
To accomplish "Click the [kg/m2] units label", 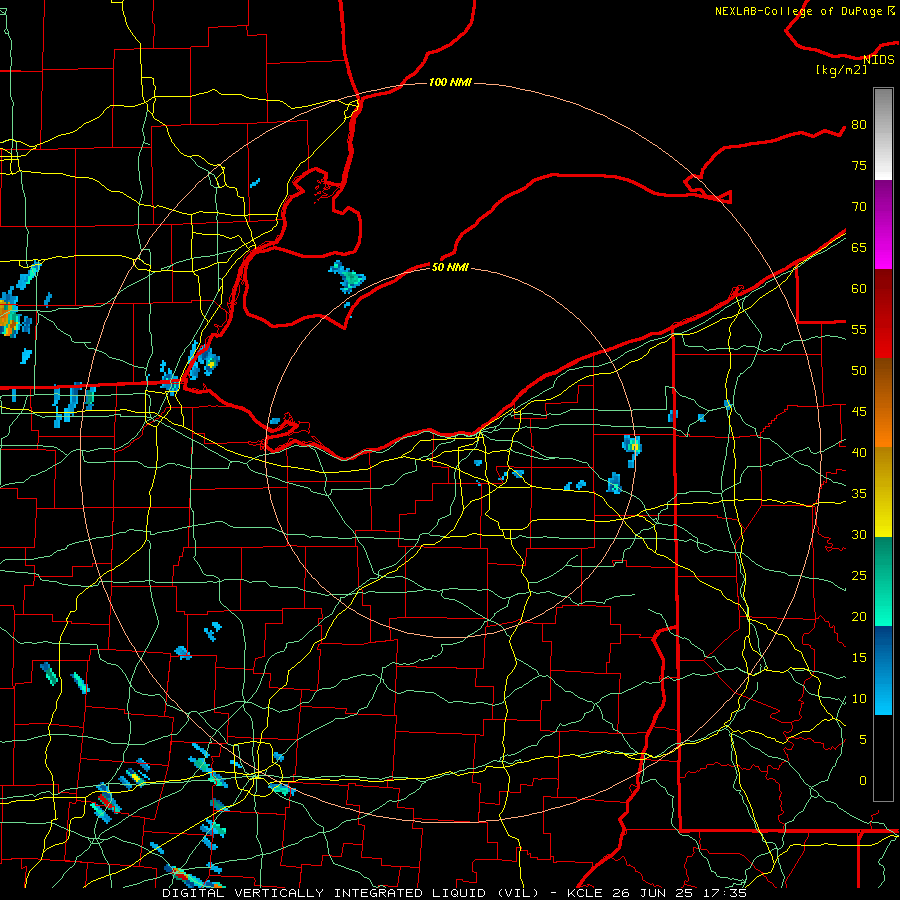I will pos(841,70).
